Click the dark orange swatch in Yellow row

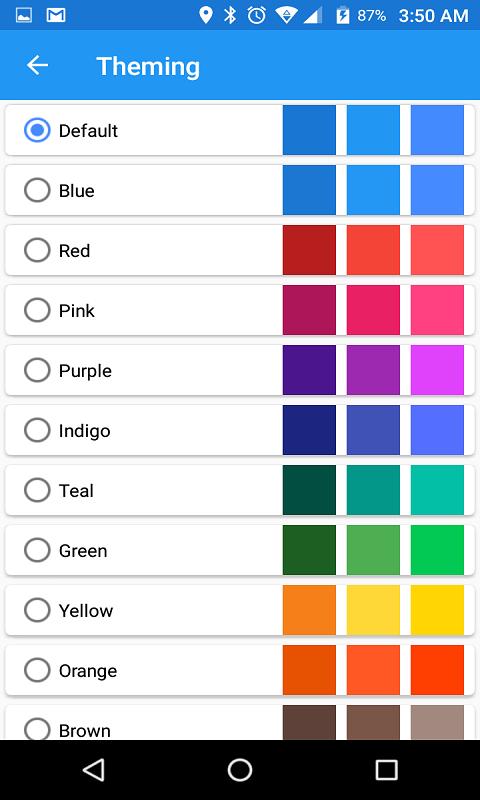(309, 610)
